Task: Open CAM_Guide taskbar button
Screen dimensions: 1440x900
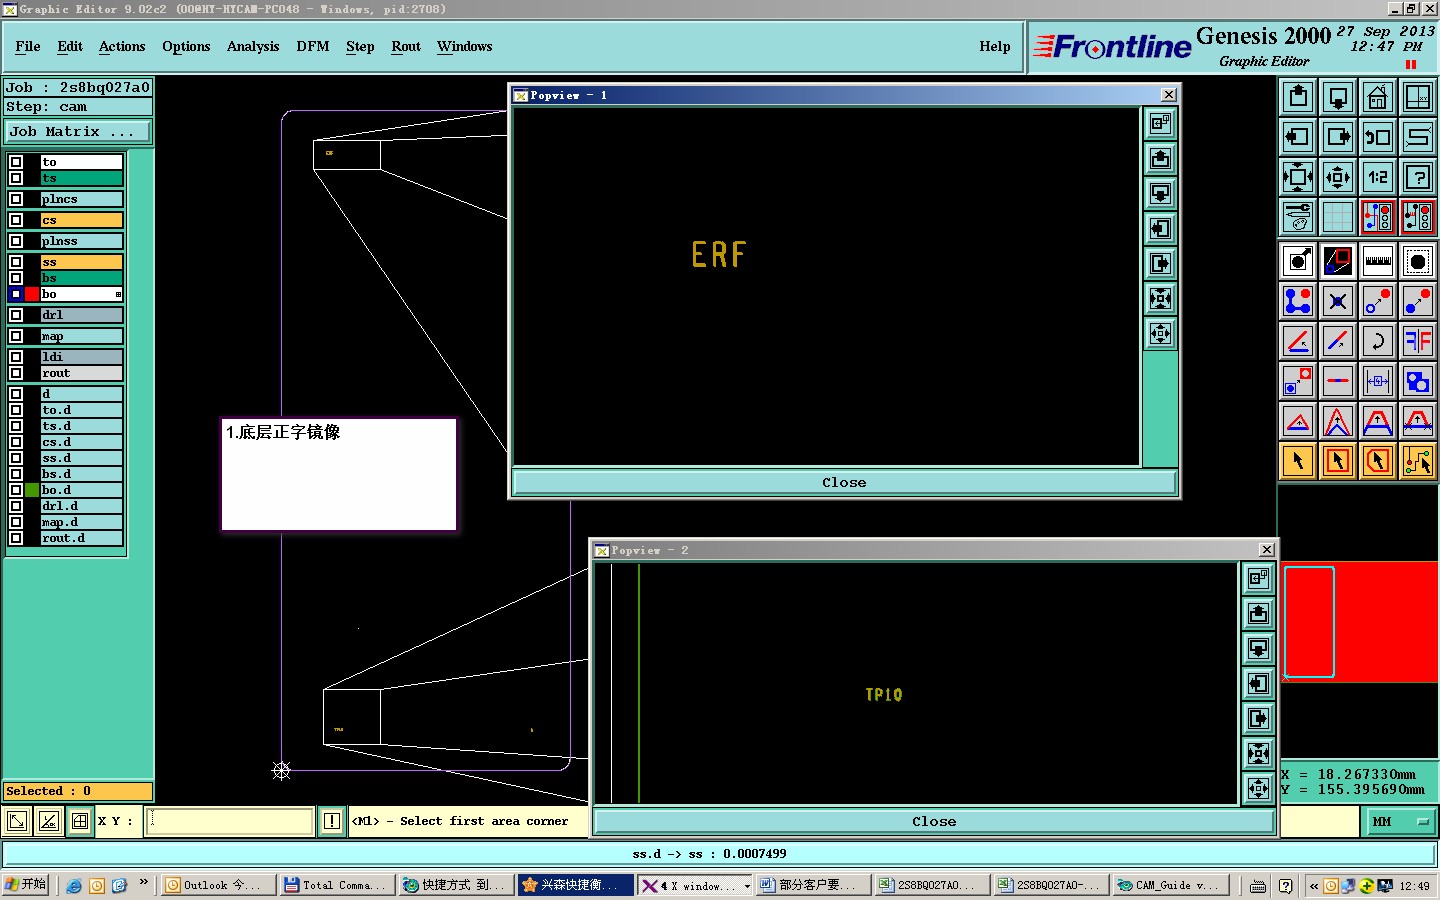Action: 1170,885
